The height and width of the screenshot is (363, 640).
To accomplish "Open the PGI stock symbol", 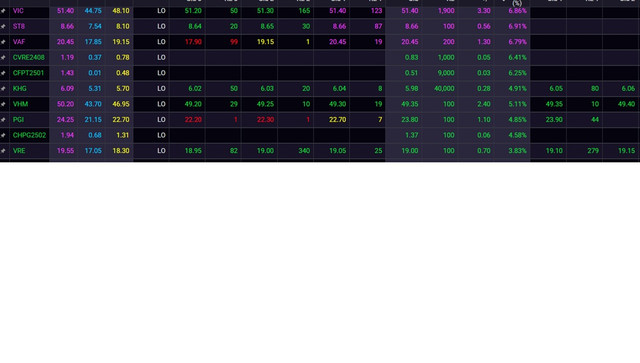I will tap(18, 120).
